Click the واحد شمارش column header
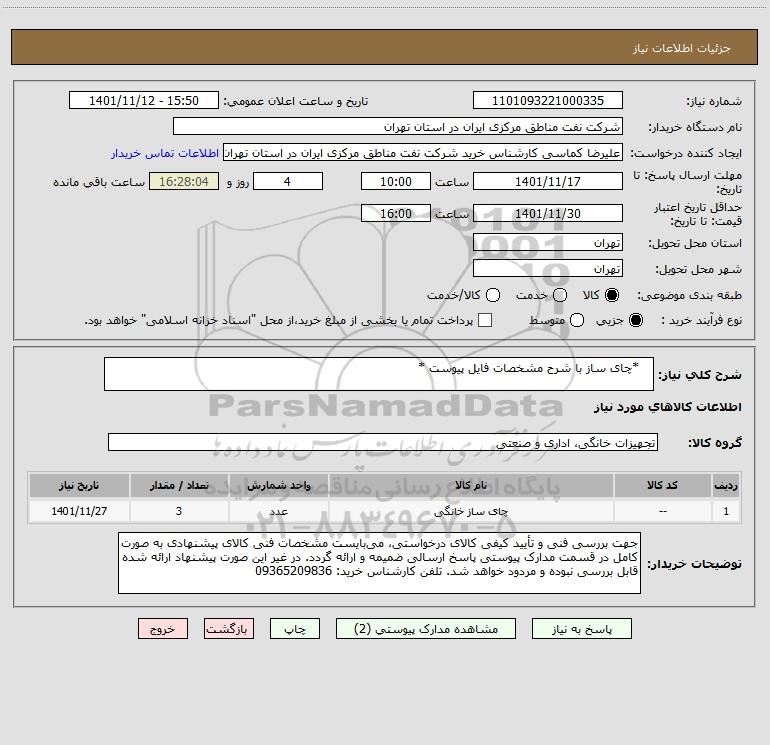 coord(278,486)
